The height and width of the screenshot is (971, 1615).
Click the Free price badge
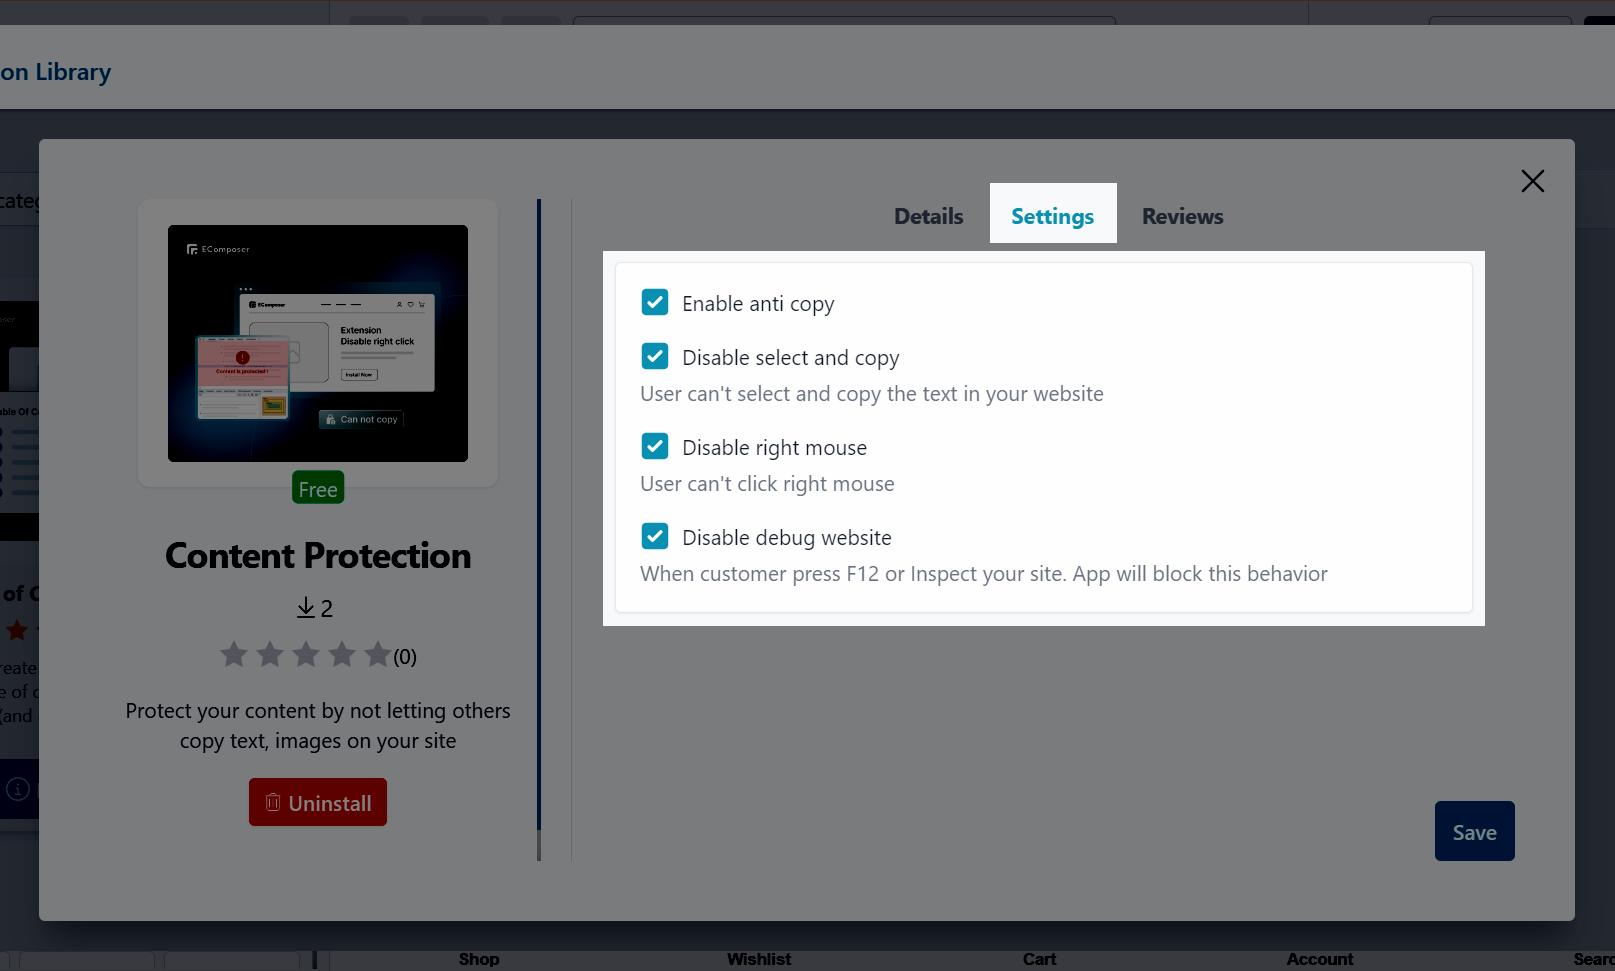(318, 488)
